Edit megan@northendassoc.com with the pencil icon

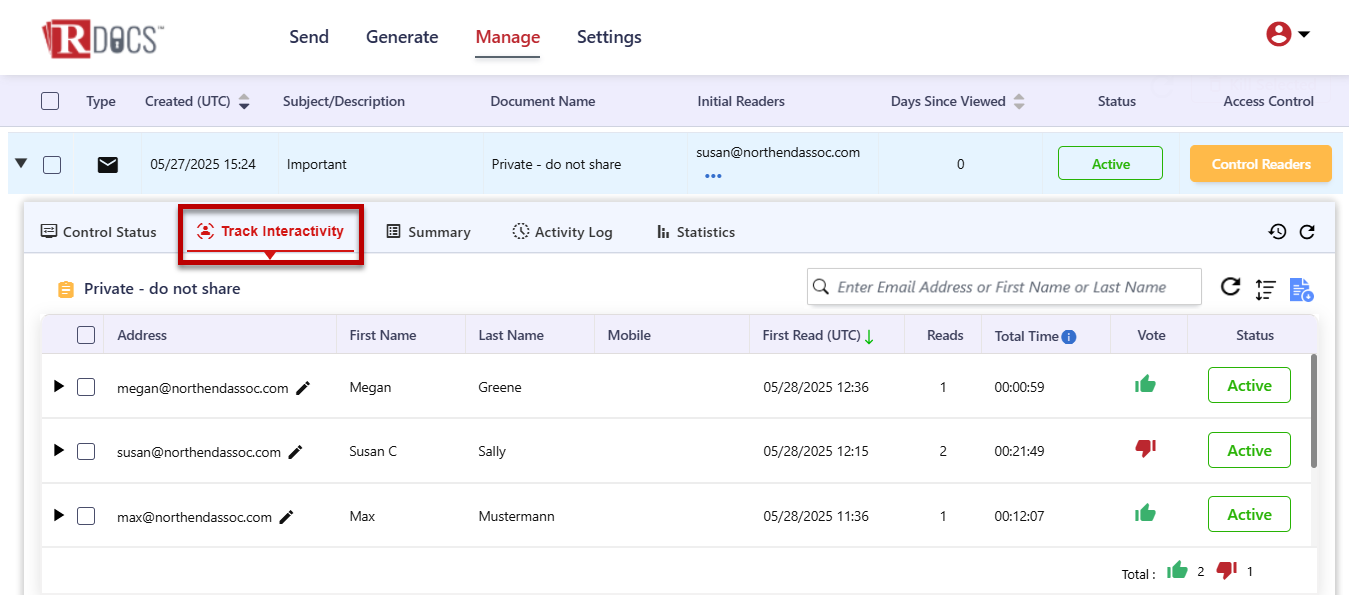coord(303,388)
